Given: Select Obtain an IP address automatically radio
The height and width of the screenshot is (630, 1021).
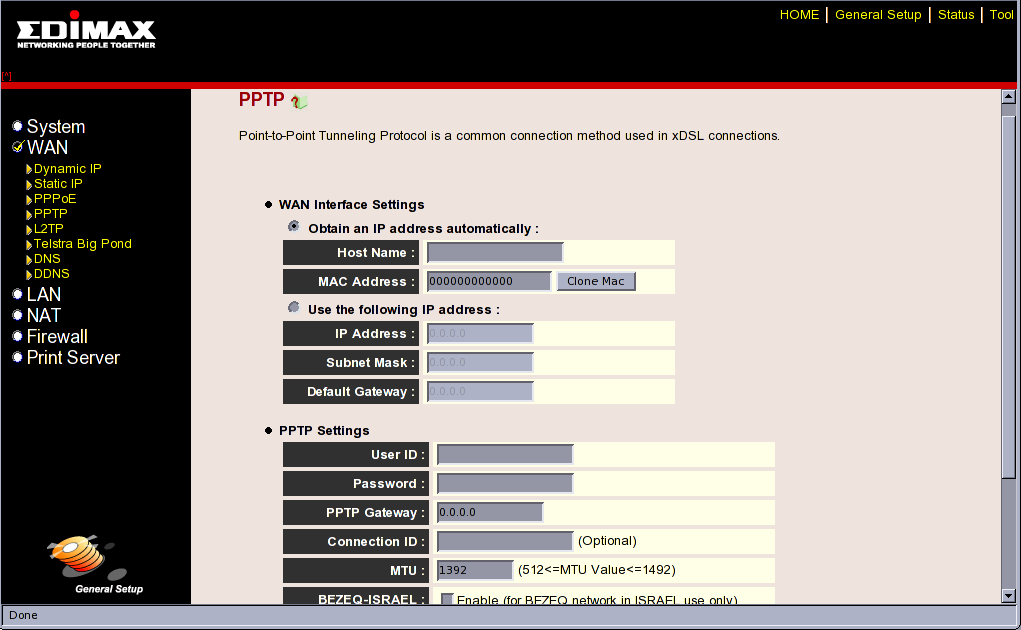Looking at the screenshot, I should pyautogui.click(x=294, y=226).
